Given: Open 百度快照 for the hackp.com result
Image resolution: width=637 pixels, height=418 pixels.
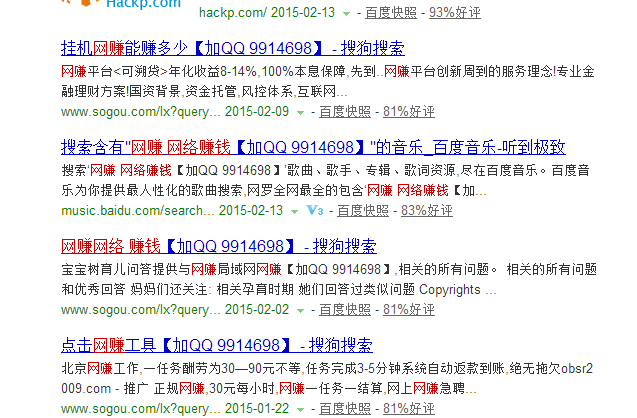Looking at the screenshot, I should coord(391,13).
